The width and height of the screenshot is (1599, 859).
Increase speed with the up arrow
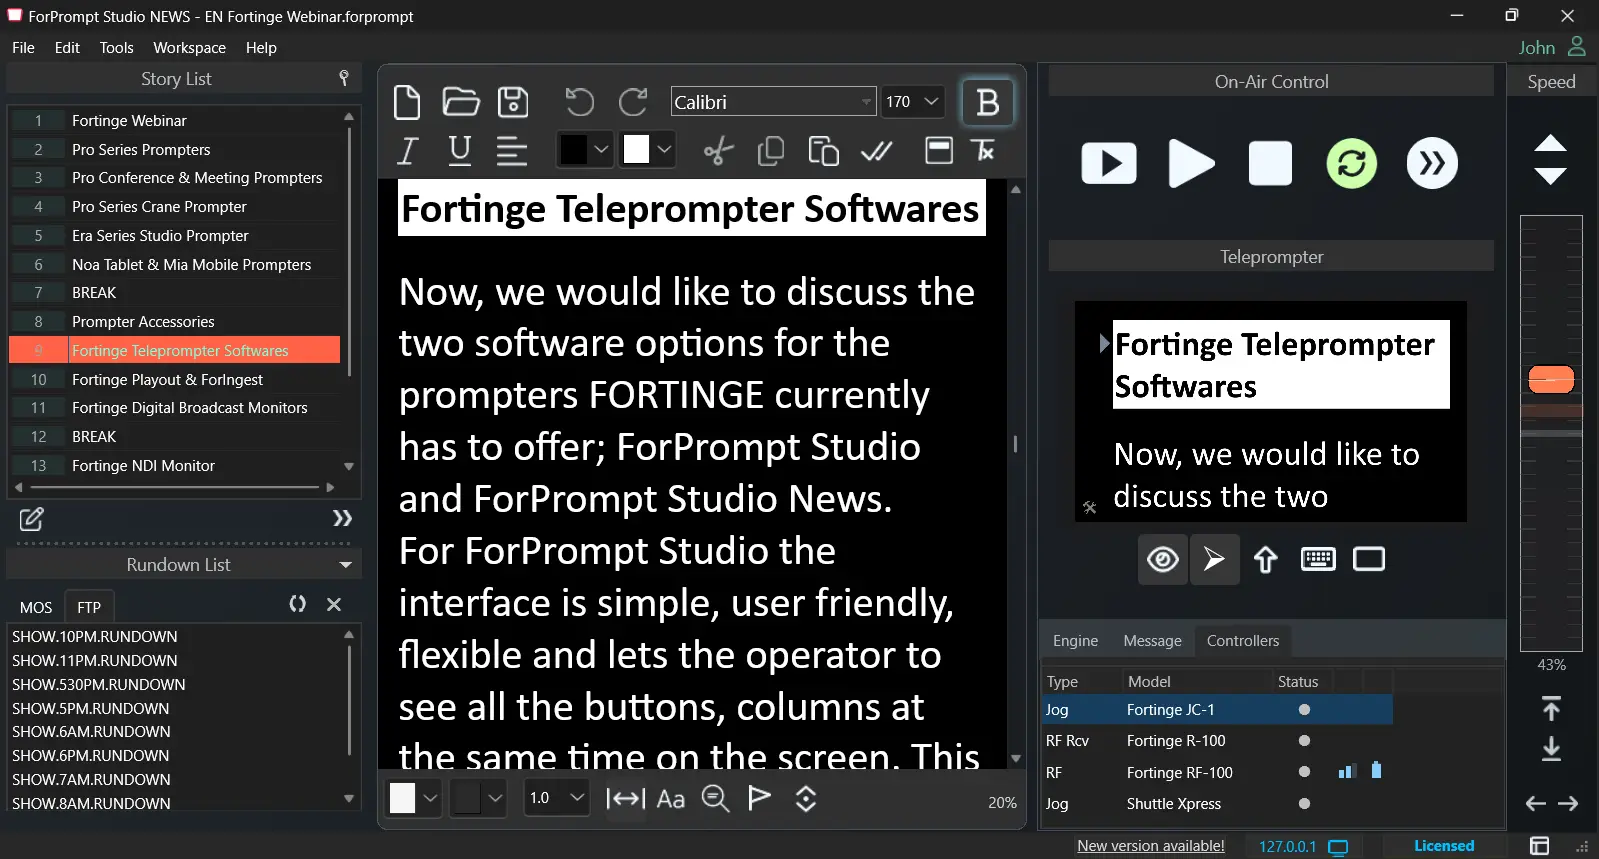(1550, 143)
